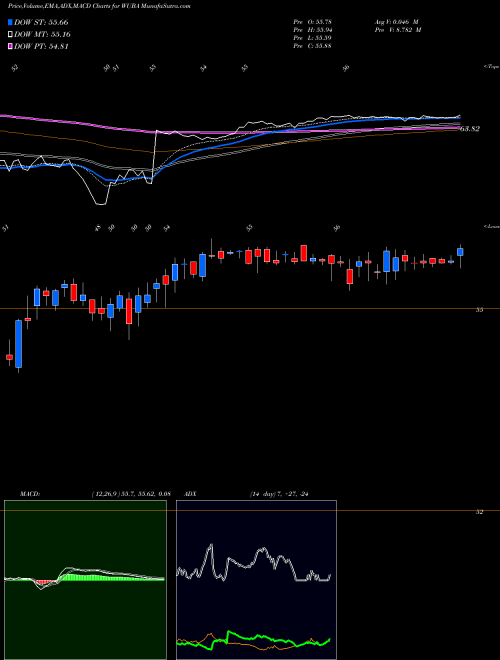
Task: Click the 55 price axis label
Action: [479, 310]
